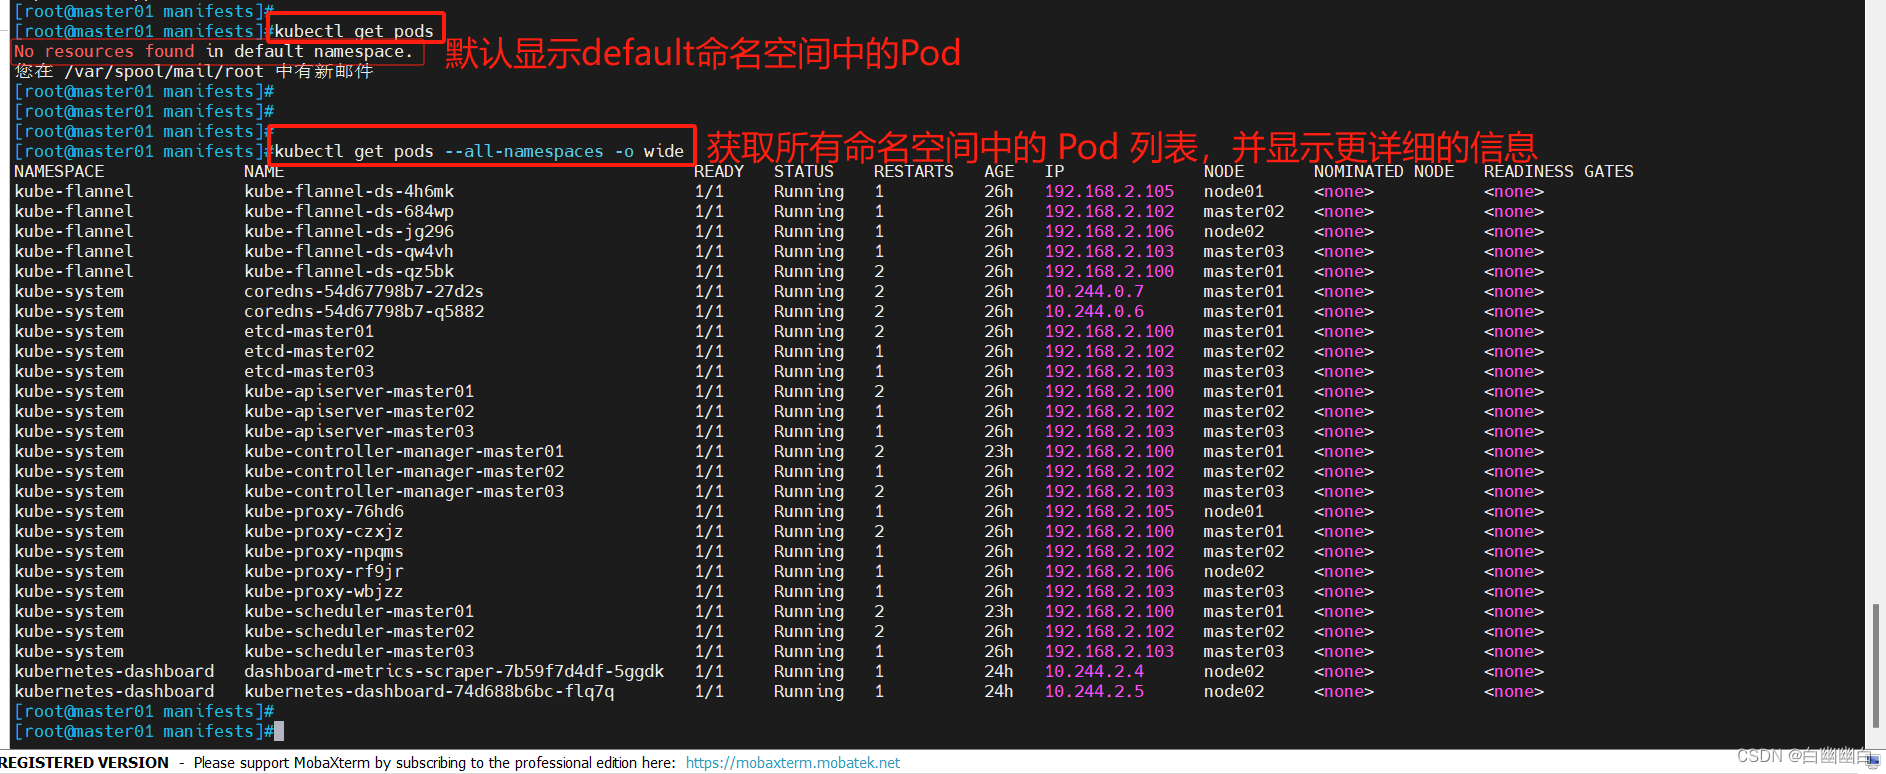1886x774 pixels.
Task: Click pod name kube-flannel-ds-684wp
Action: click(349, 211)
